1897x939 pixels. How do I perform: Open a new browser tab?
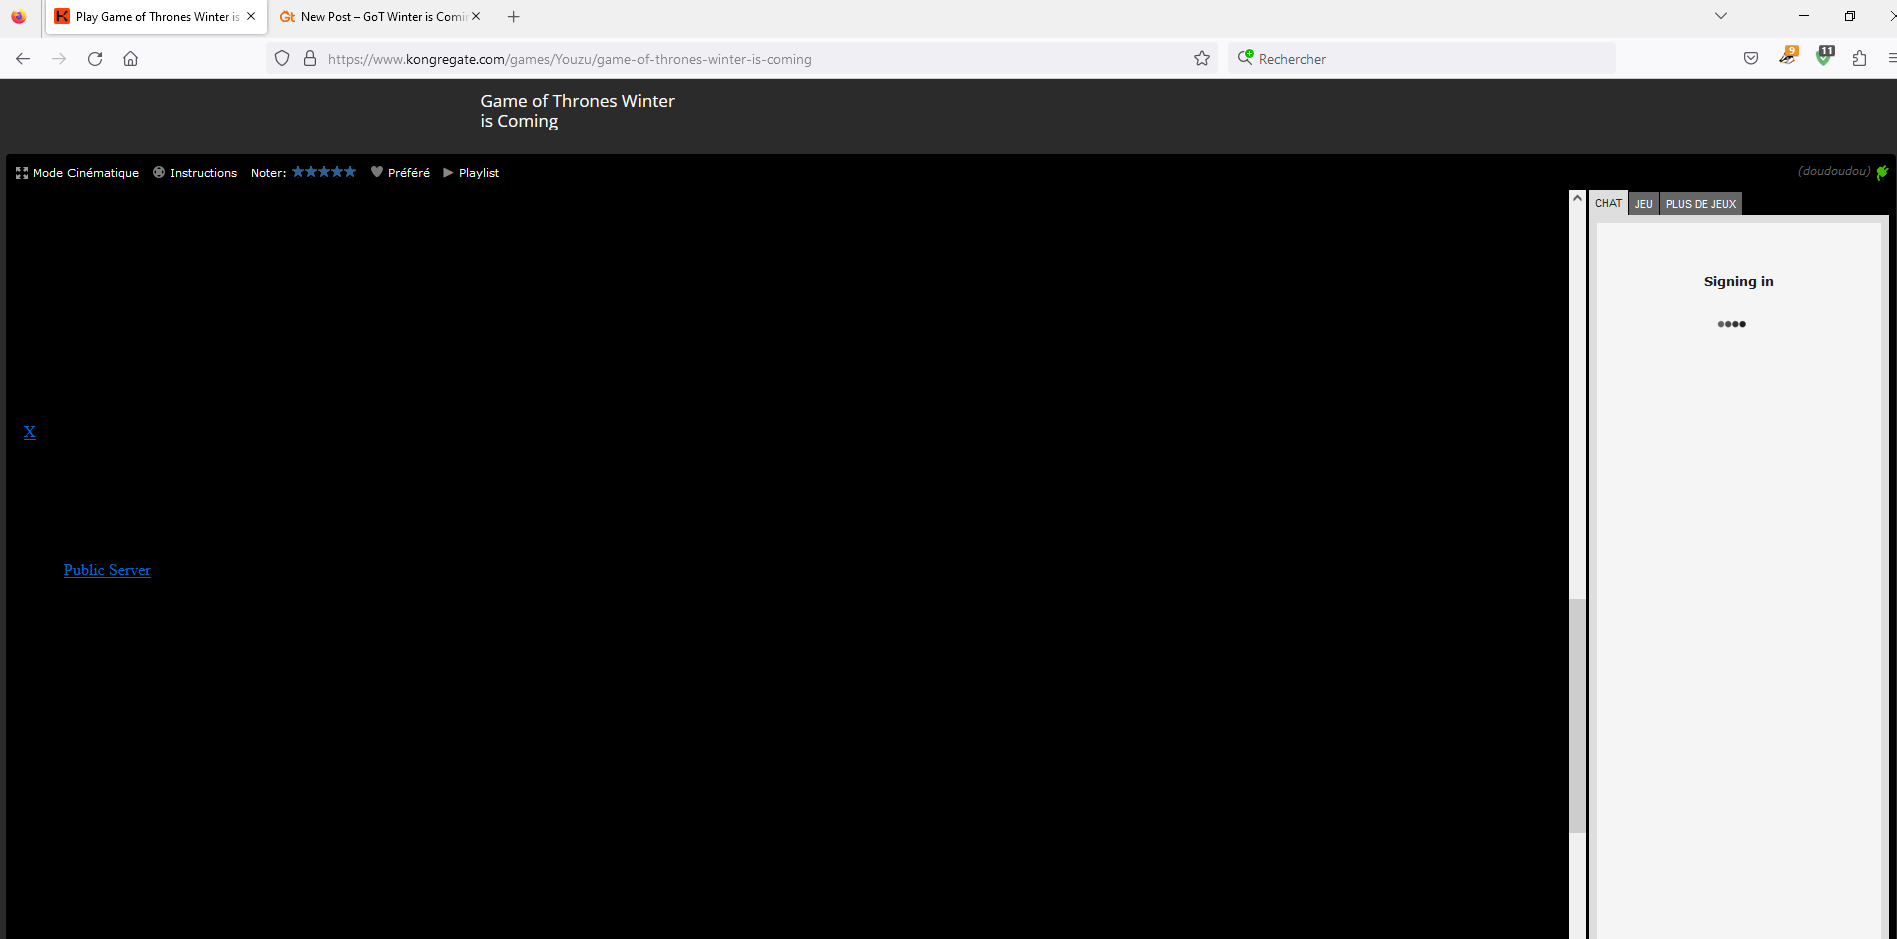513,17
